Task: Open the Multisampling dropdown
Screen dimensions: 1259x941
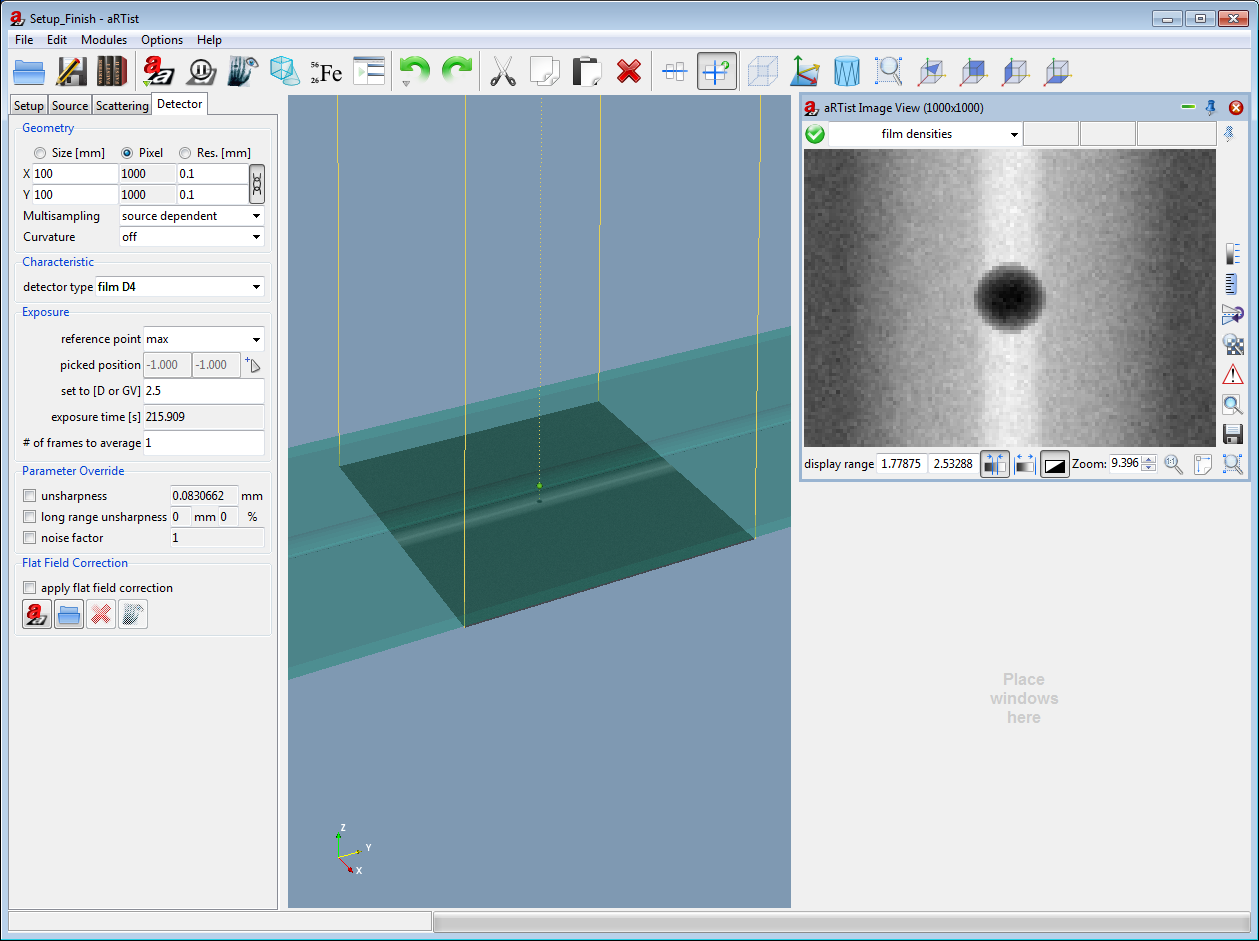Action: (191, 216)
